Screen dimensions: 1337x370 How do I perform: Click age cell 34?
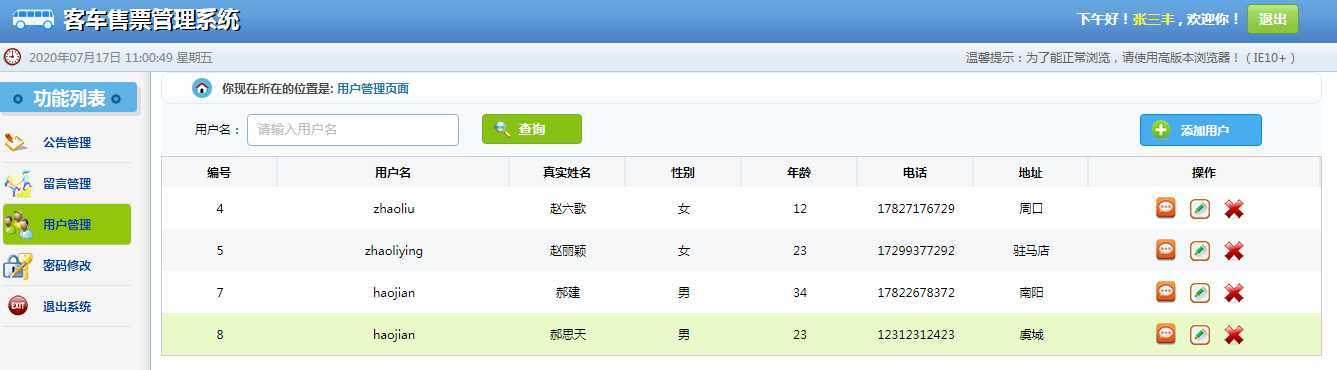[800, 293]
